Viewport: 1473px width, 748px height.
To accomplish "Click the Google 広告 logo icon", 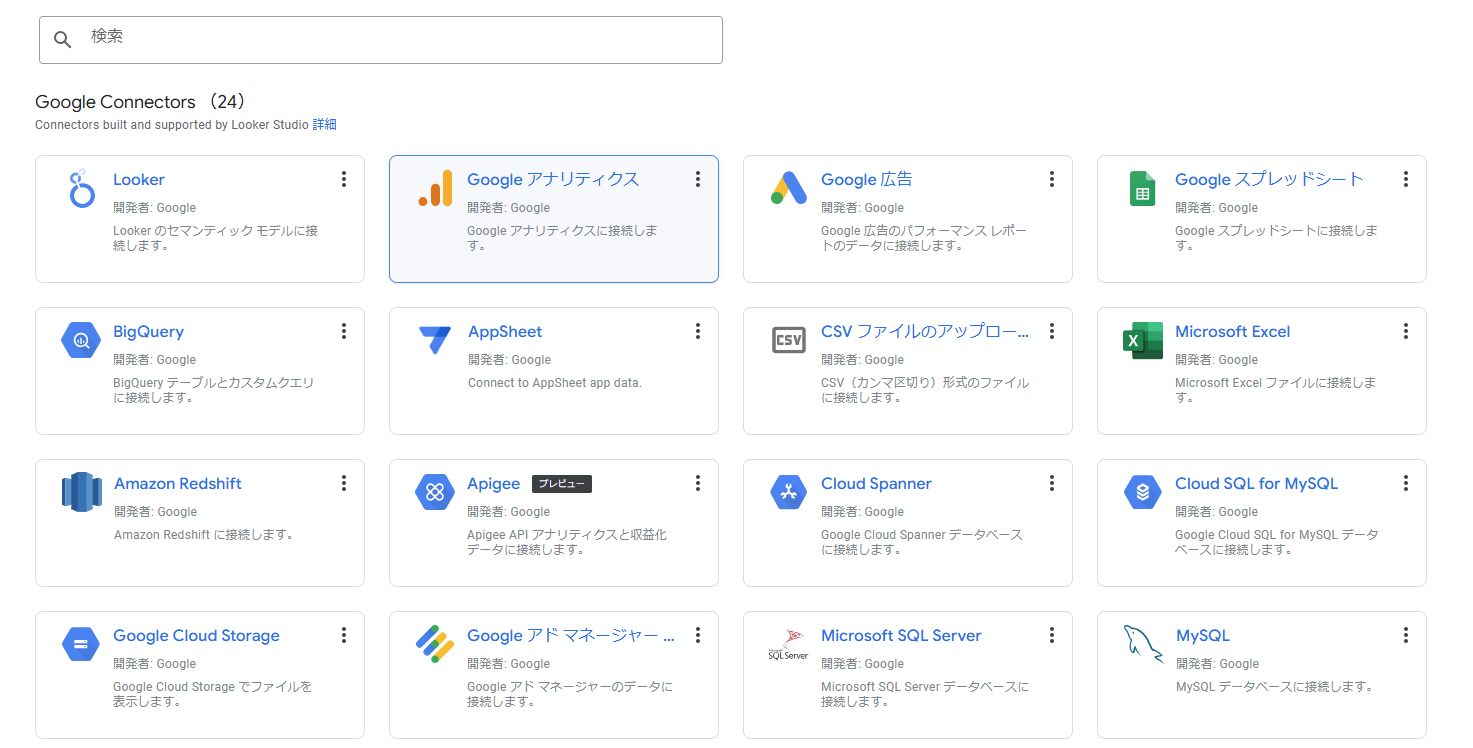I will 789,188.
